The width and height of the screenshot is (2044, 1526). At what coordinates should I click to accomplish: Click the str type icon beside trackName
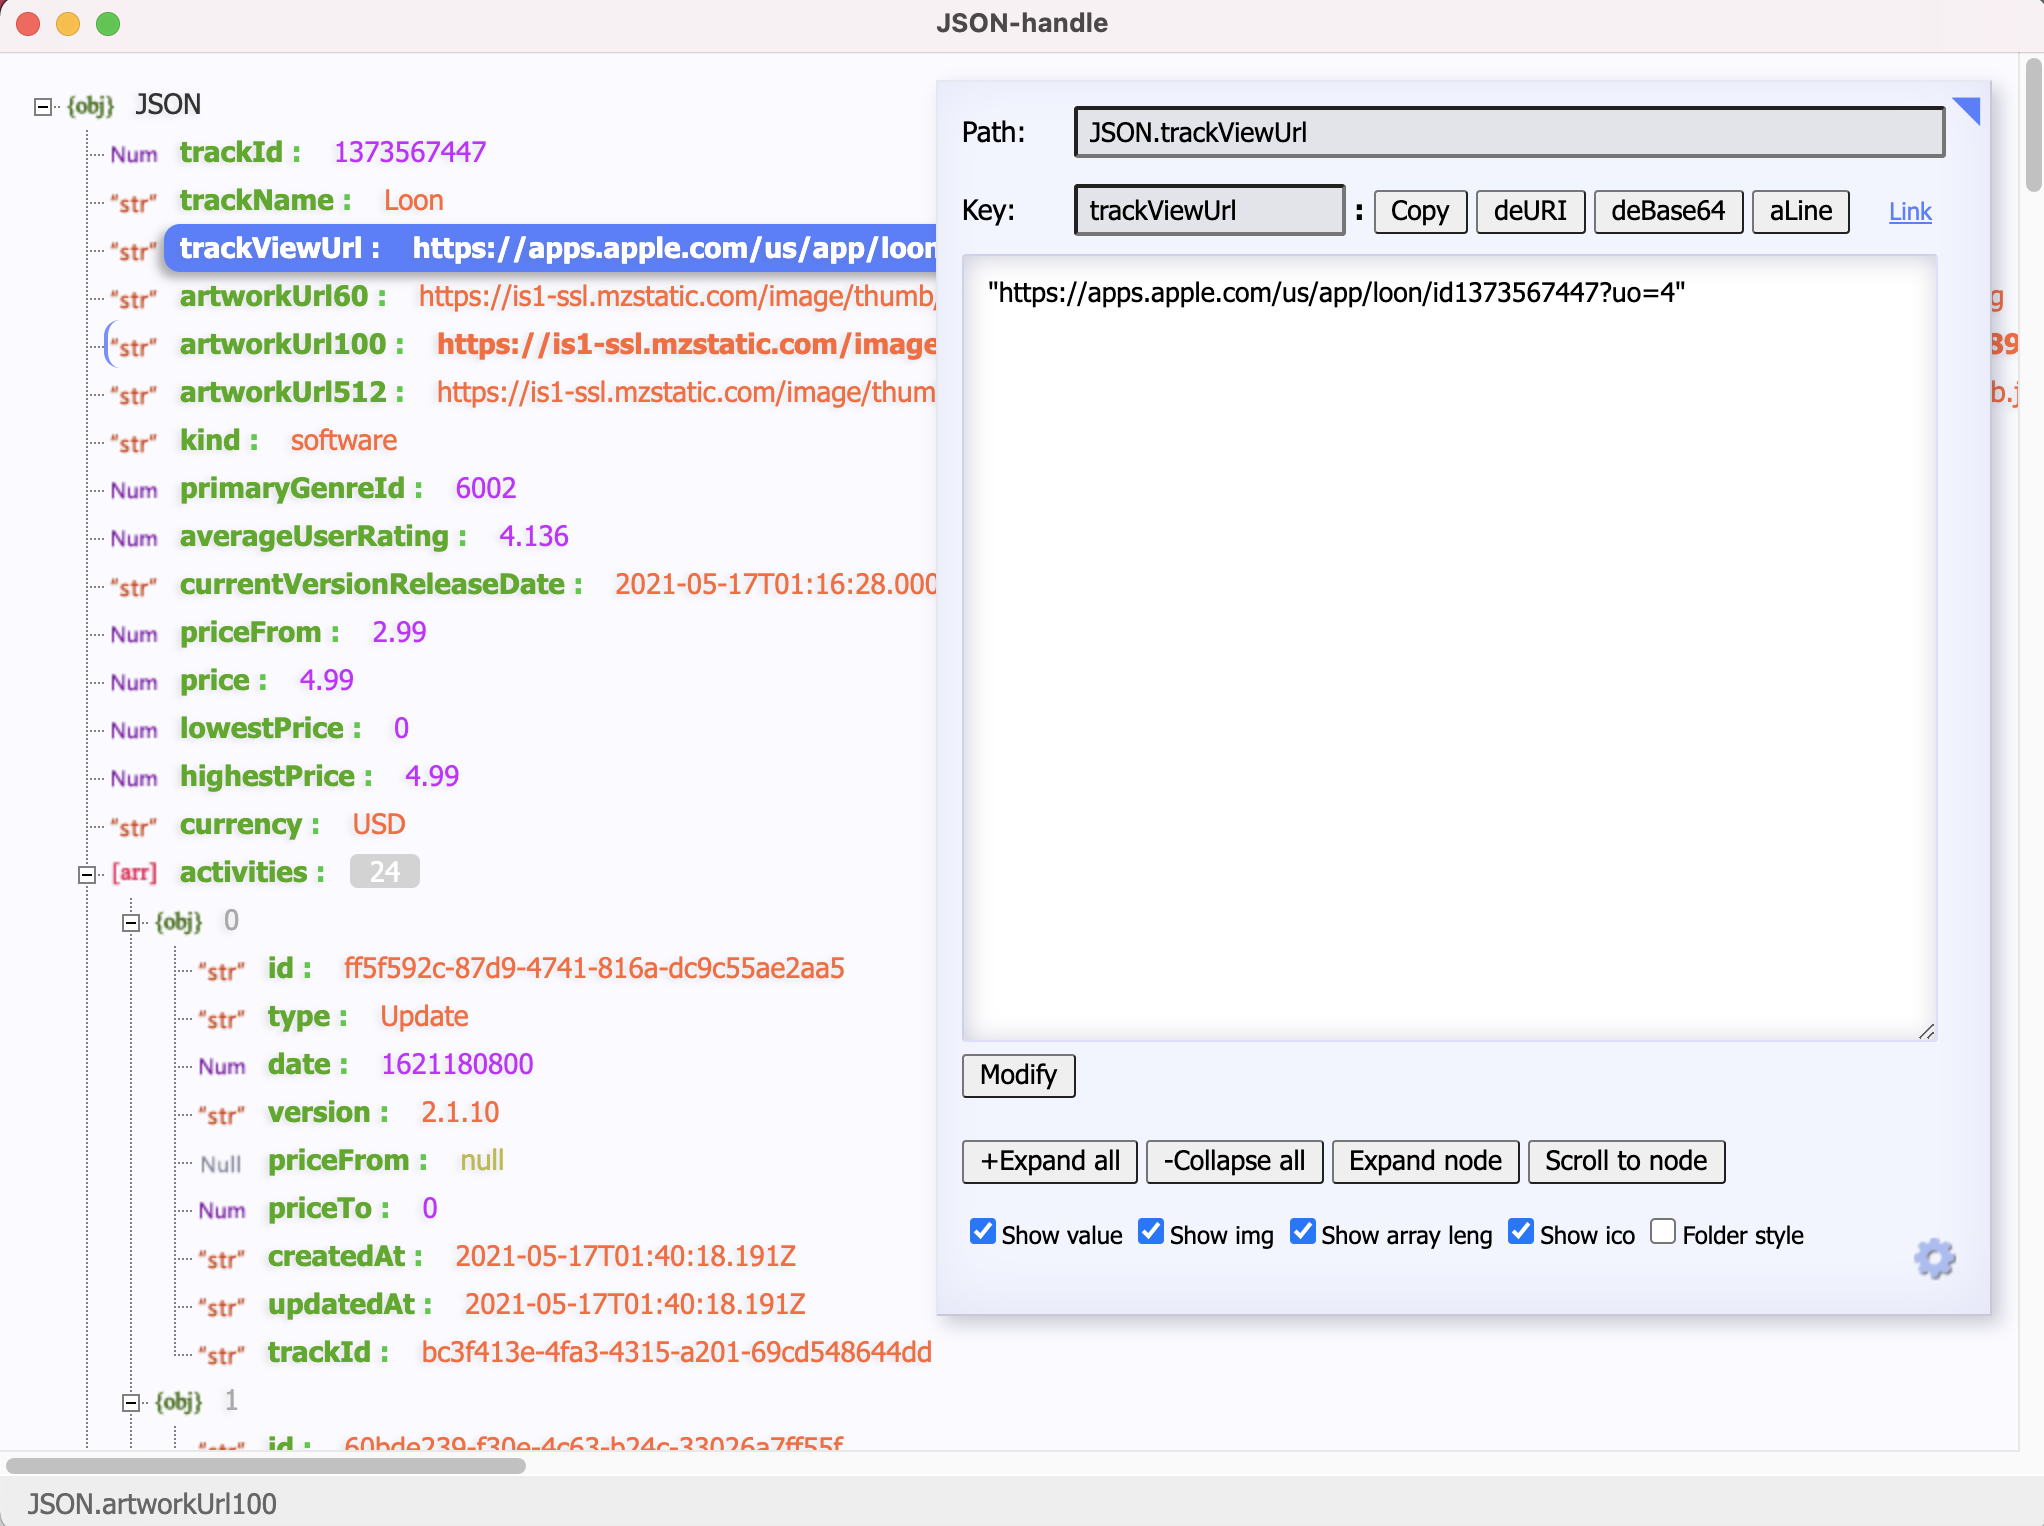point(134,203)
